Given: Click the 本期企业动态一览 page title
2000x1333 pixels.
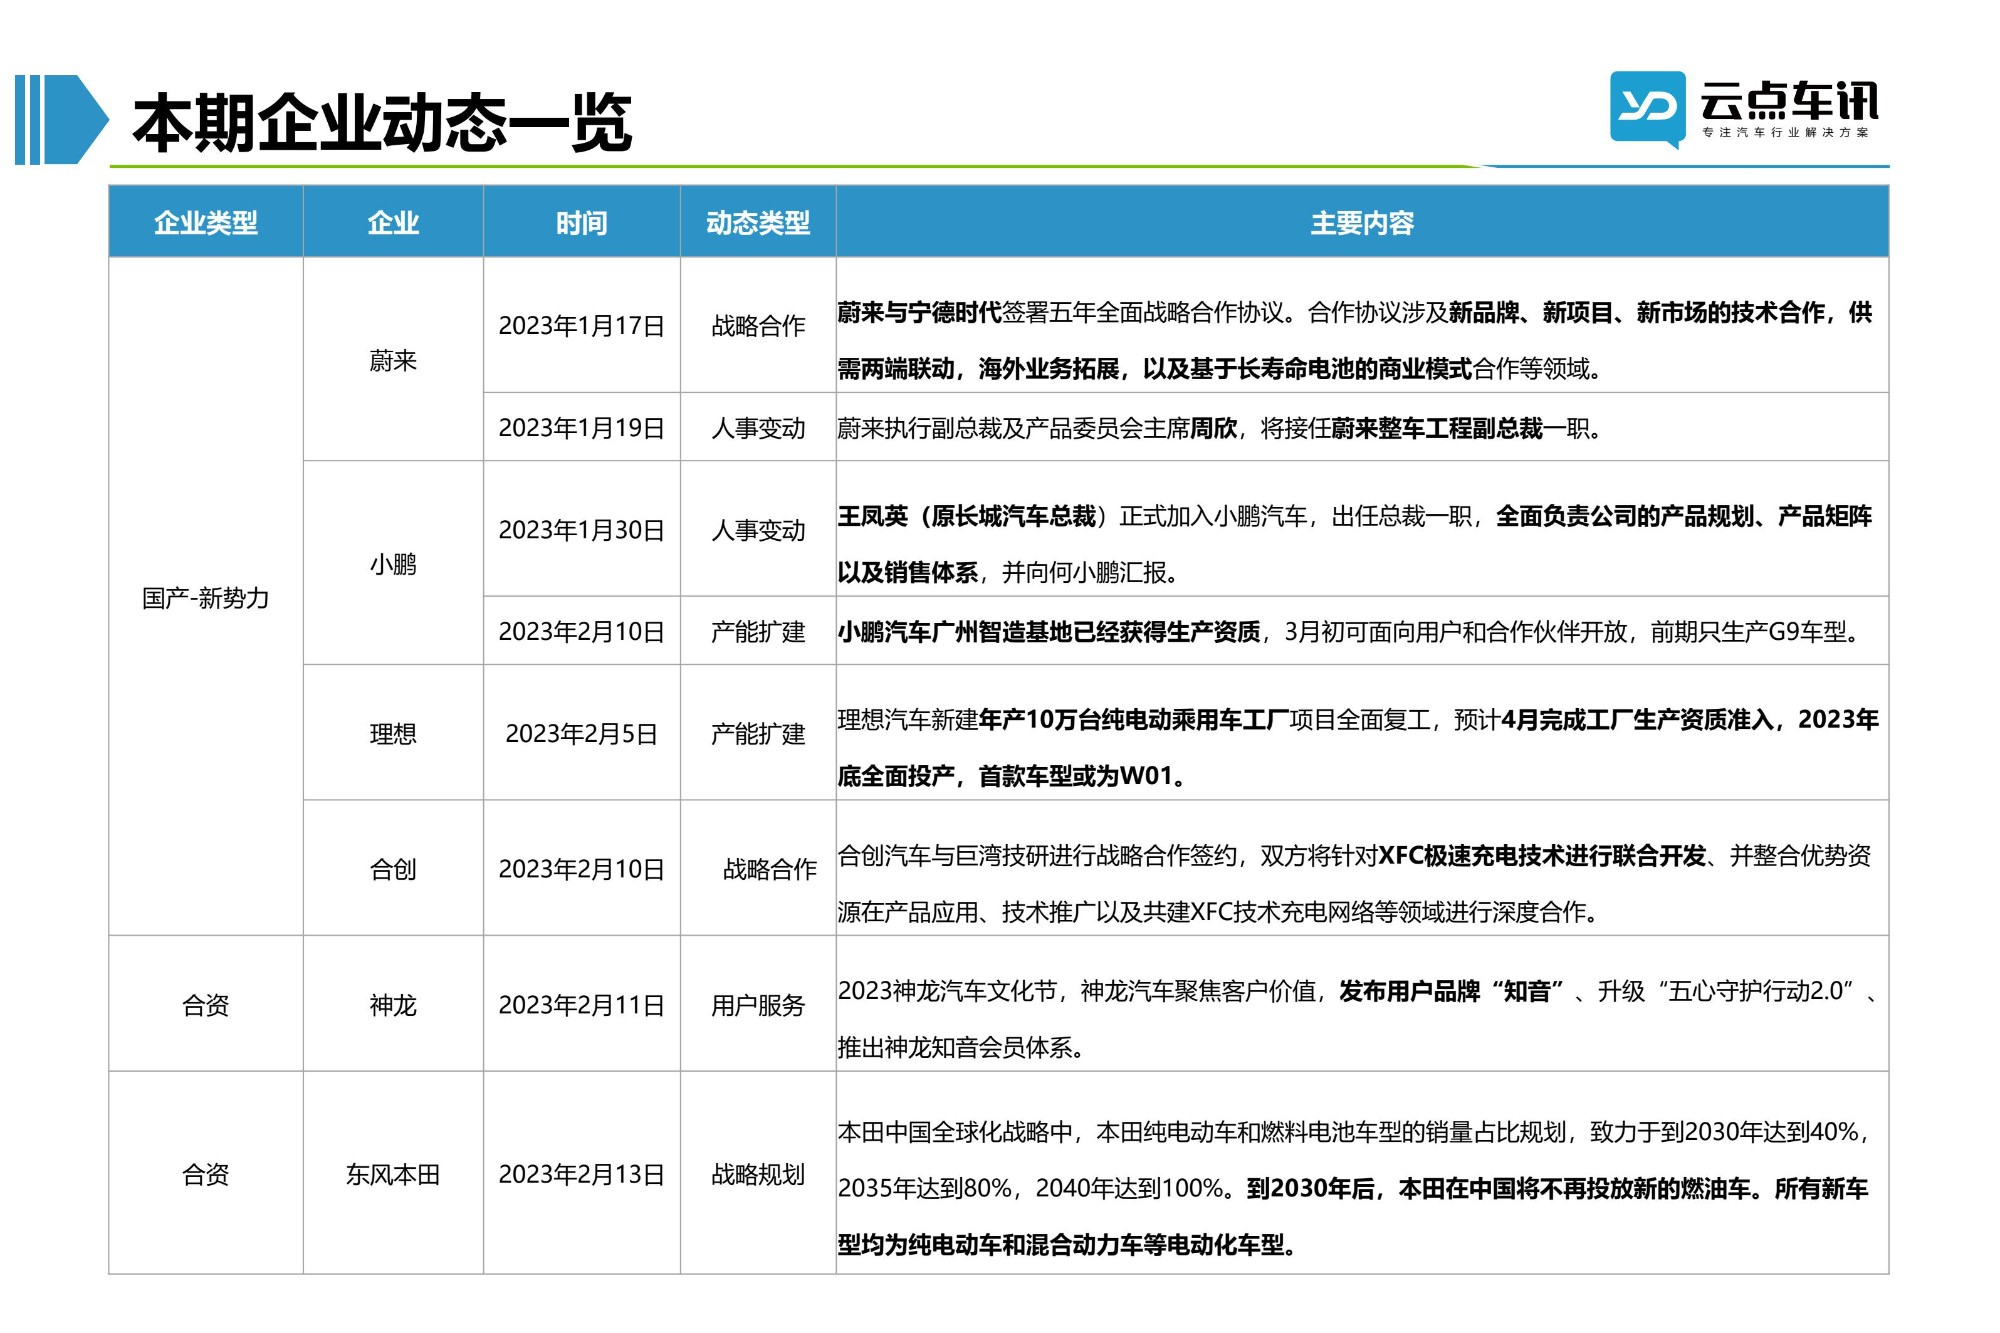Looking at the screenshot, I should coord(382,122).
